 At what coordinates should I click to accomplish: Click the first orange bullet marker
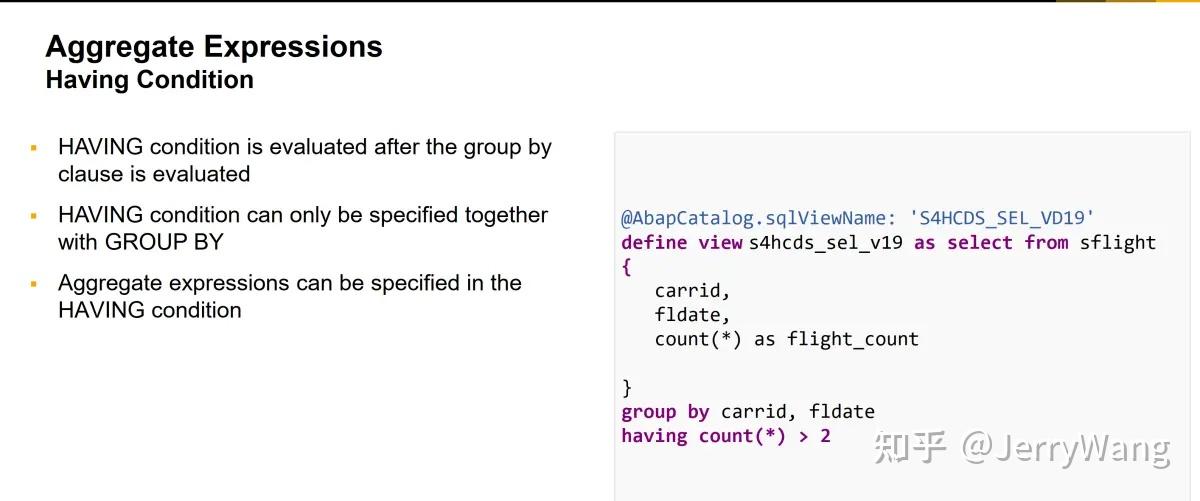click(x=34, y=148)
